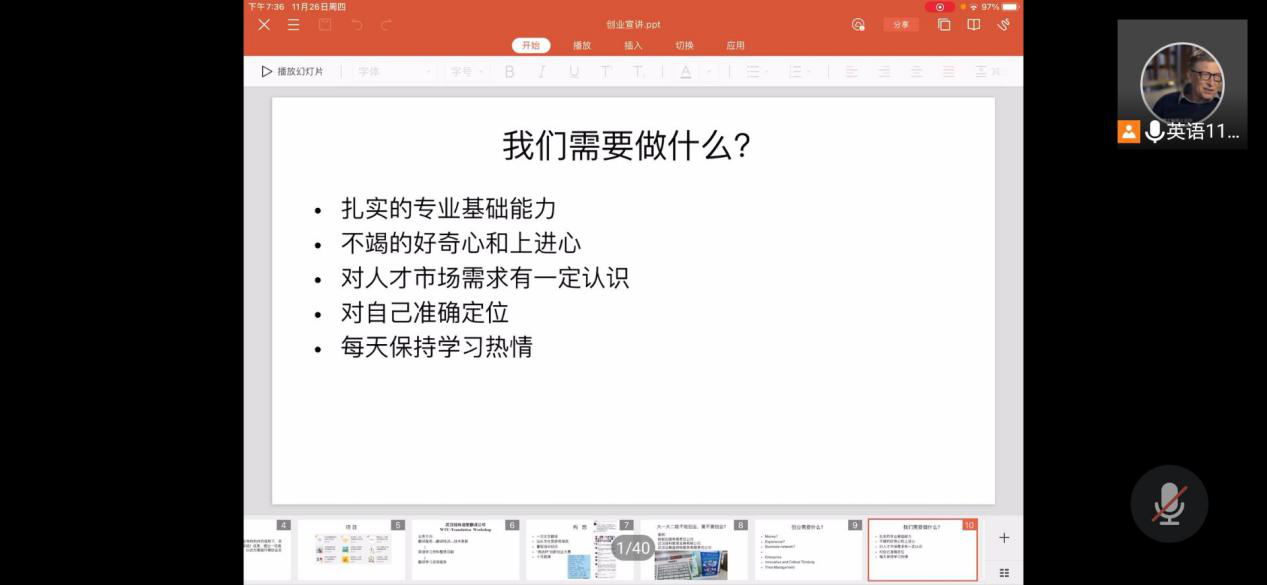Open the hamburger menu in title bar

coord(293,25)
